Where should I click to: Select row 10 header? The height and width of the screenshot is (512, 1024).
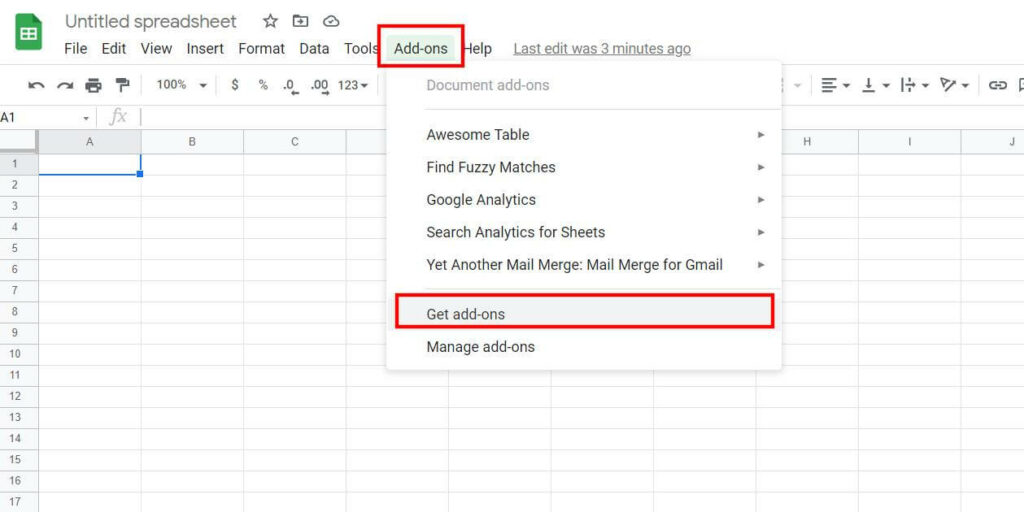(19, 354)
